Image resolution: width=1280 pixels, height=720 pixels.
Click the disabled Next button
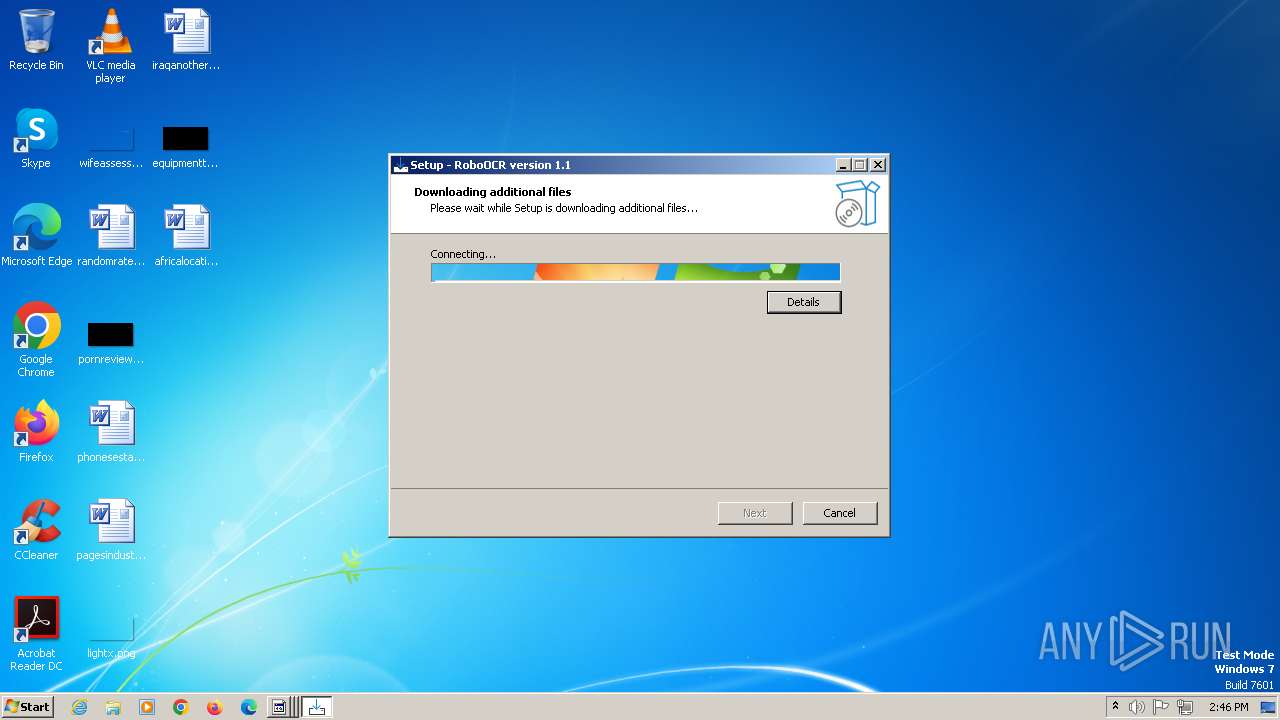tap(755, 513)
